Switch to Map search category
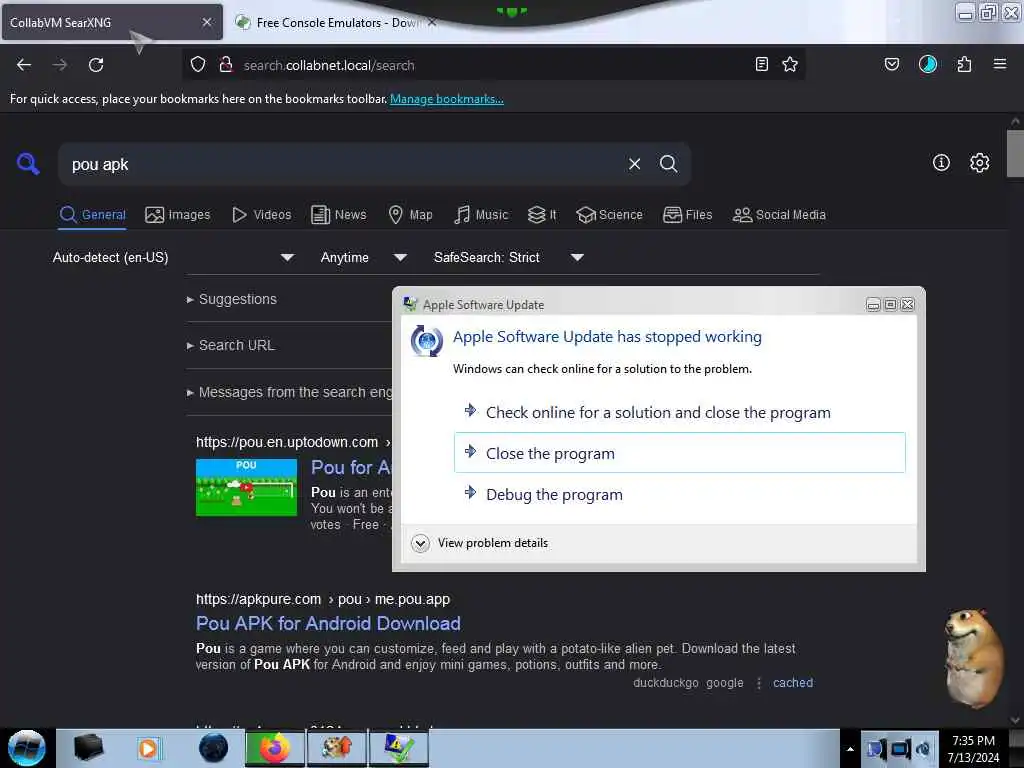 point(410,215)
